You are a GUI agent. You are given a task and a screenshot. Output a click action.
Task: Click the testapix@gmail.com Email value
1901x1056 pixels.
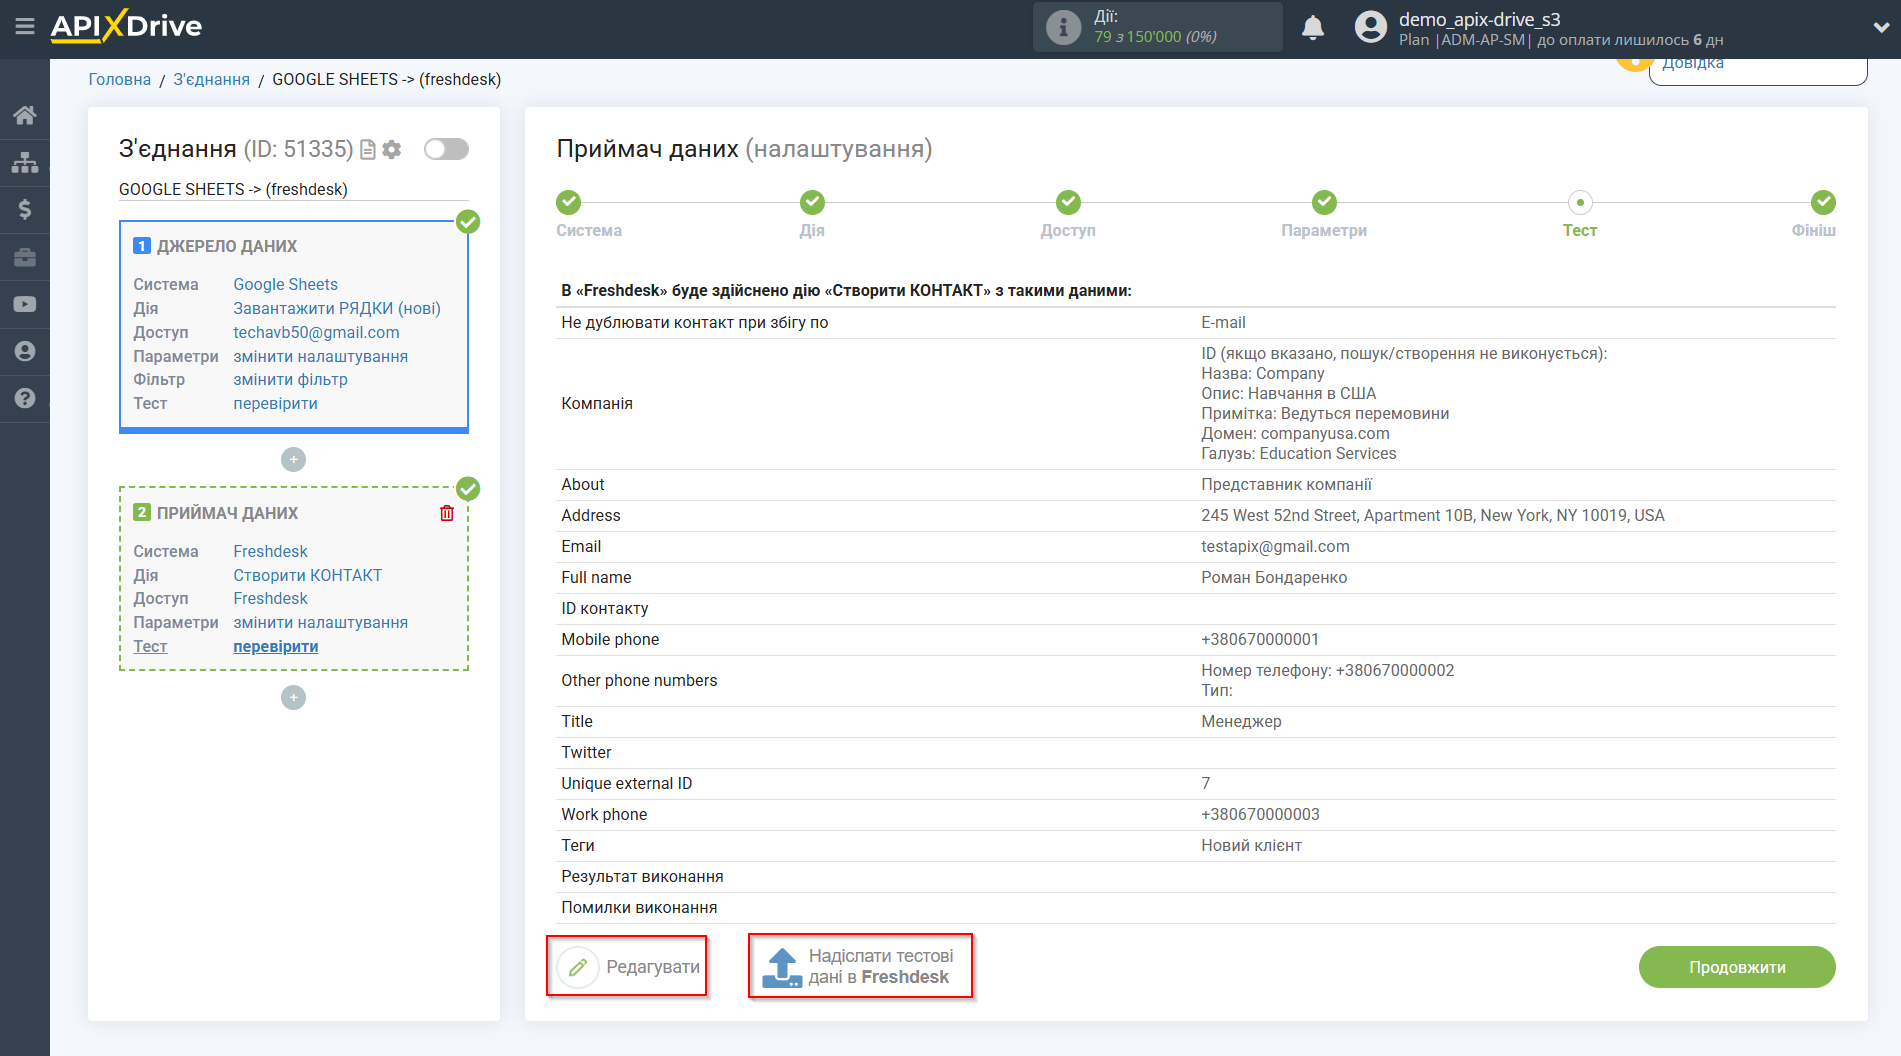click(x=1275, y=546)
